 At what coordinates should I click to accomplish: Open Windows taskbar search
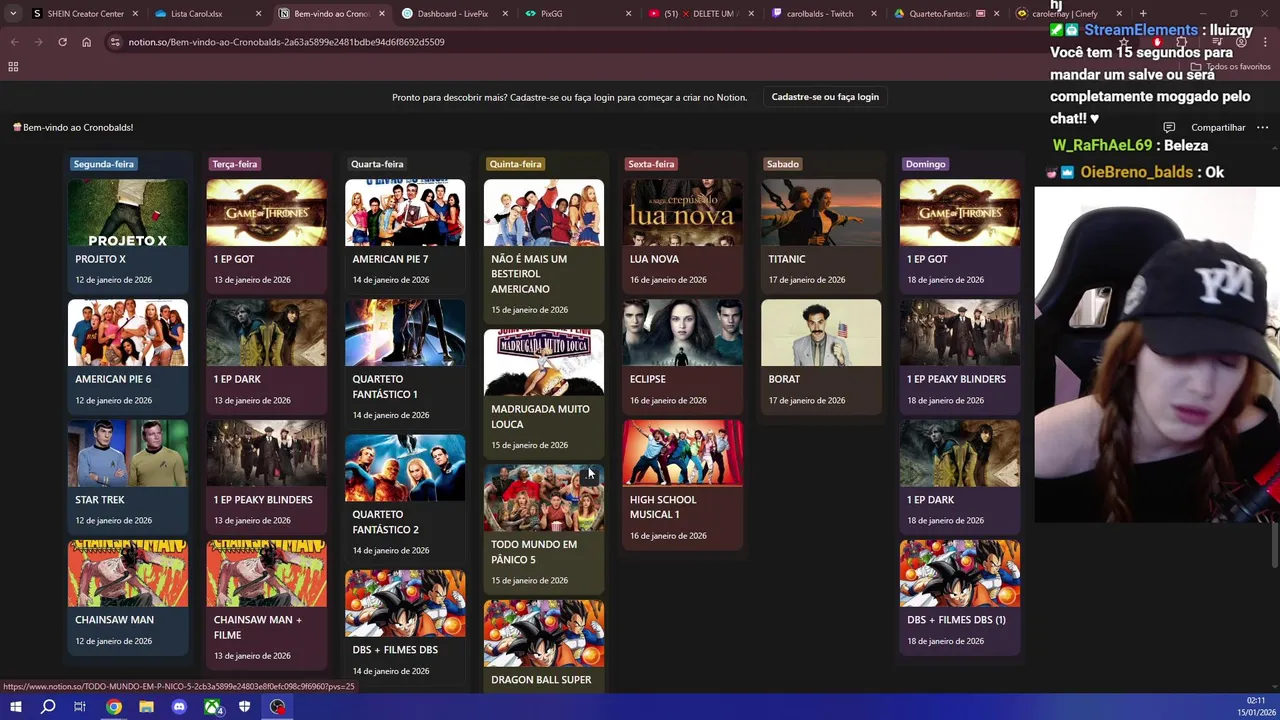coord(48,707)
